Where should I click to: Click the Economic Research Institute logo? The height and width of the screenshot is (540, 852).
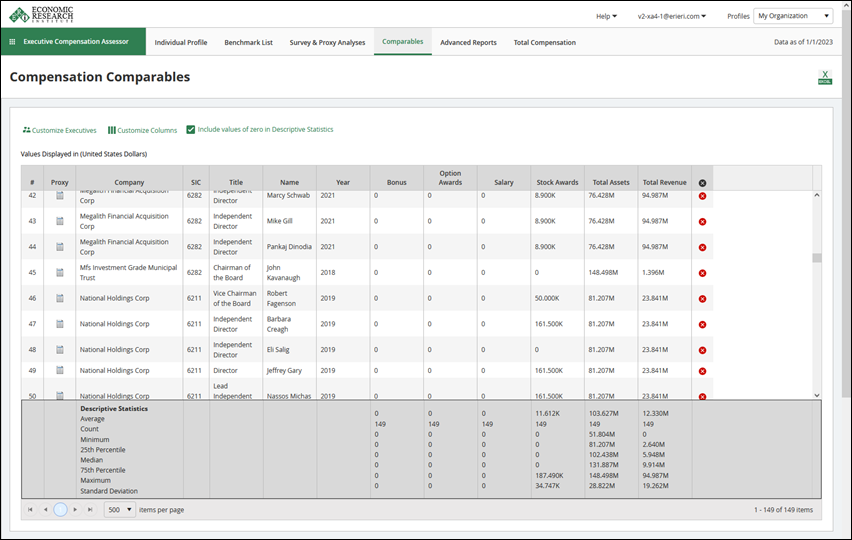41,15
